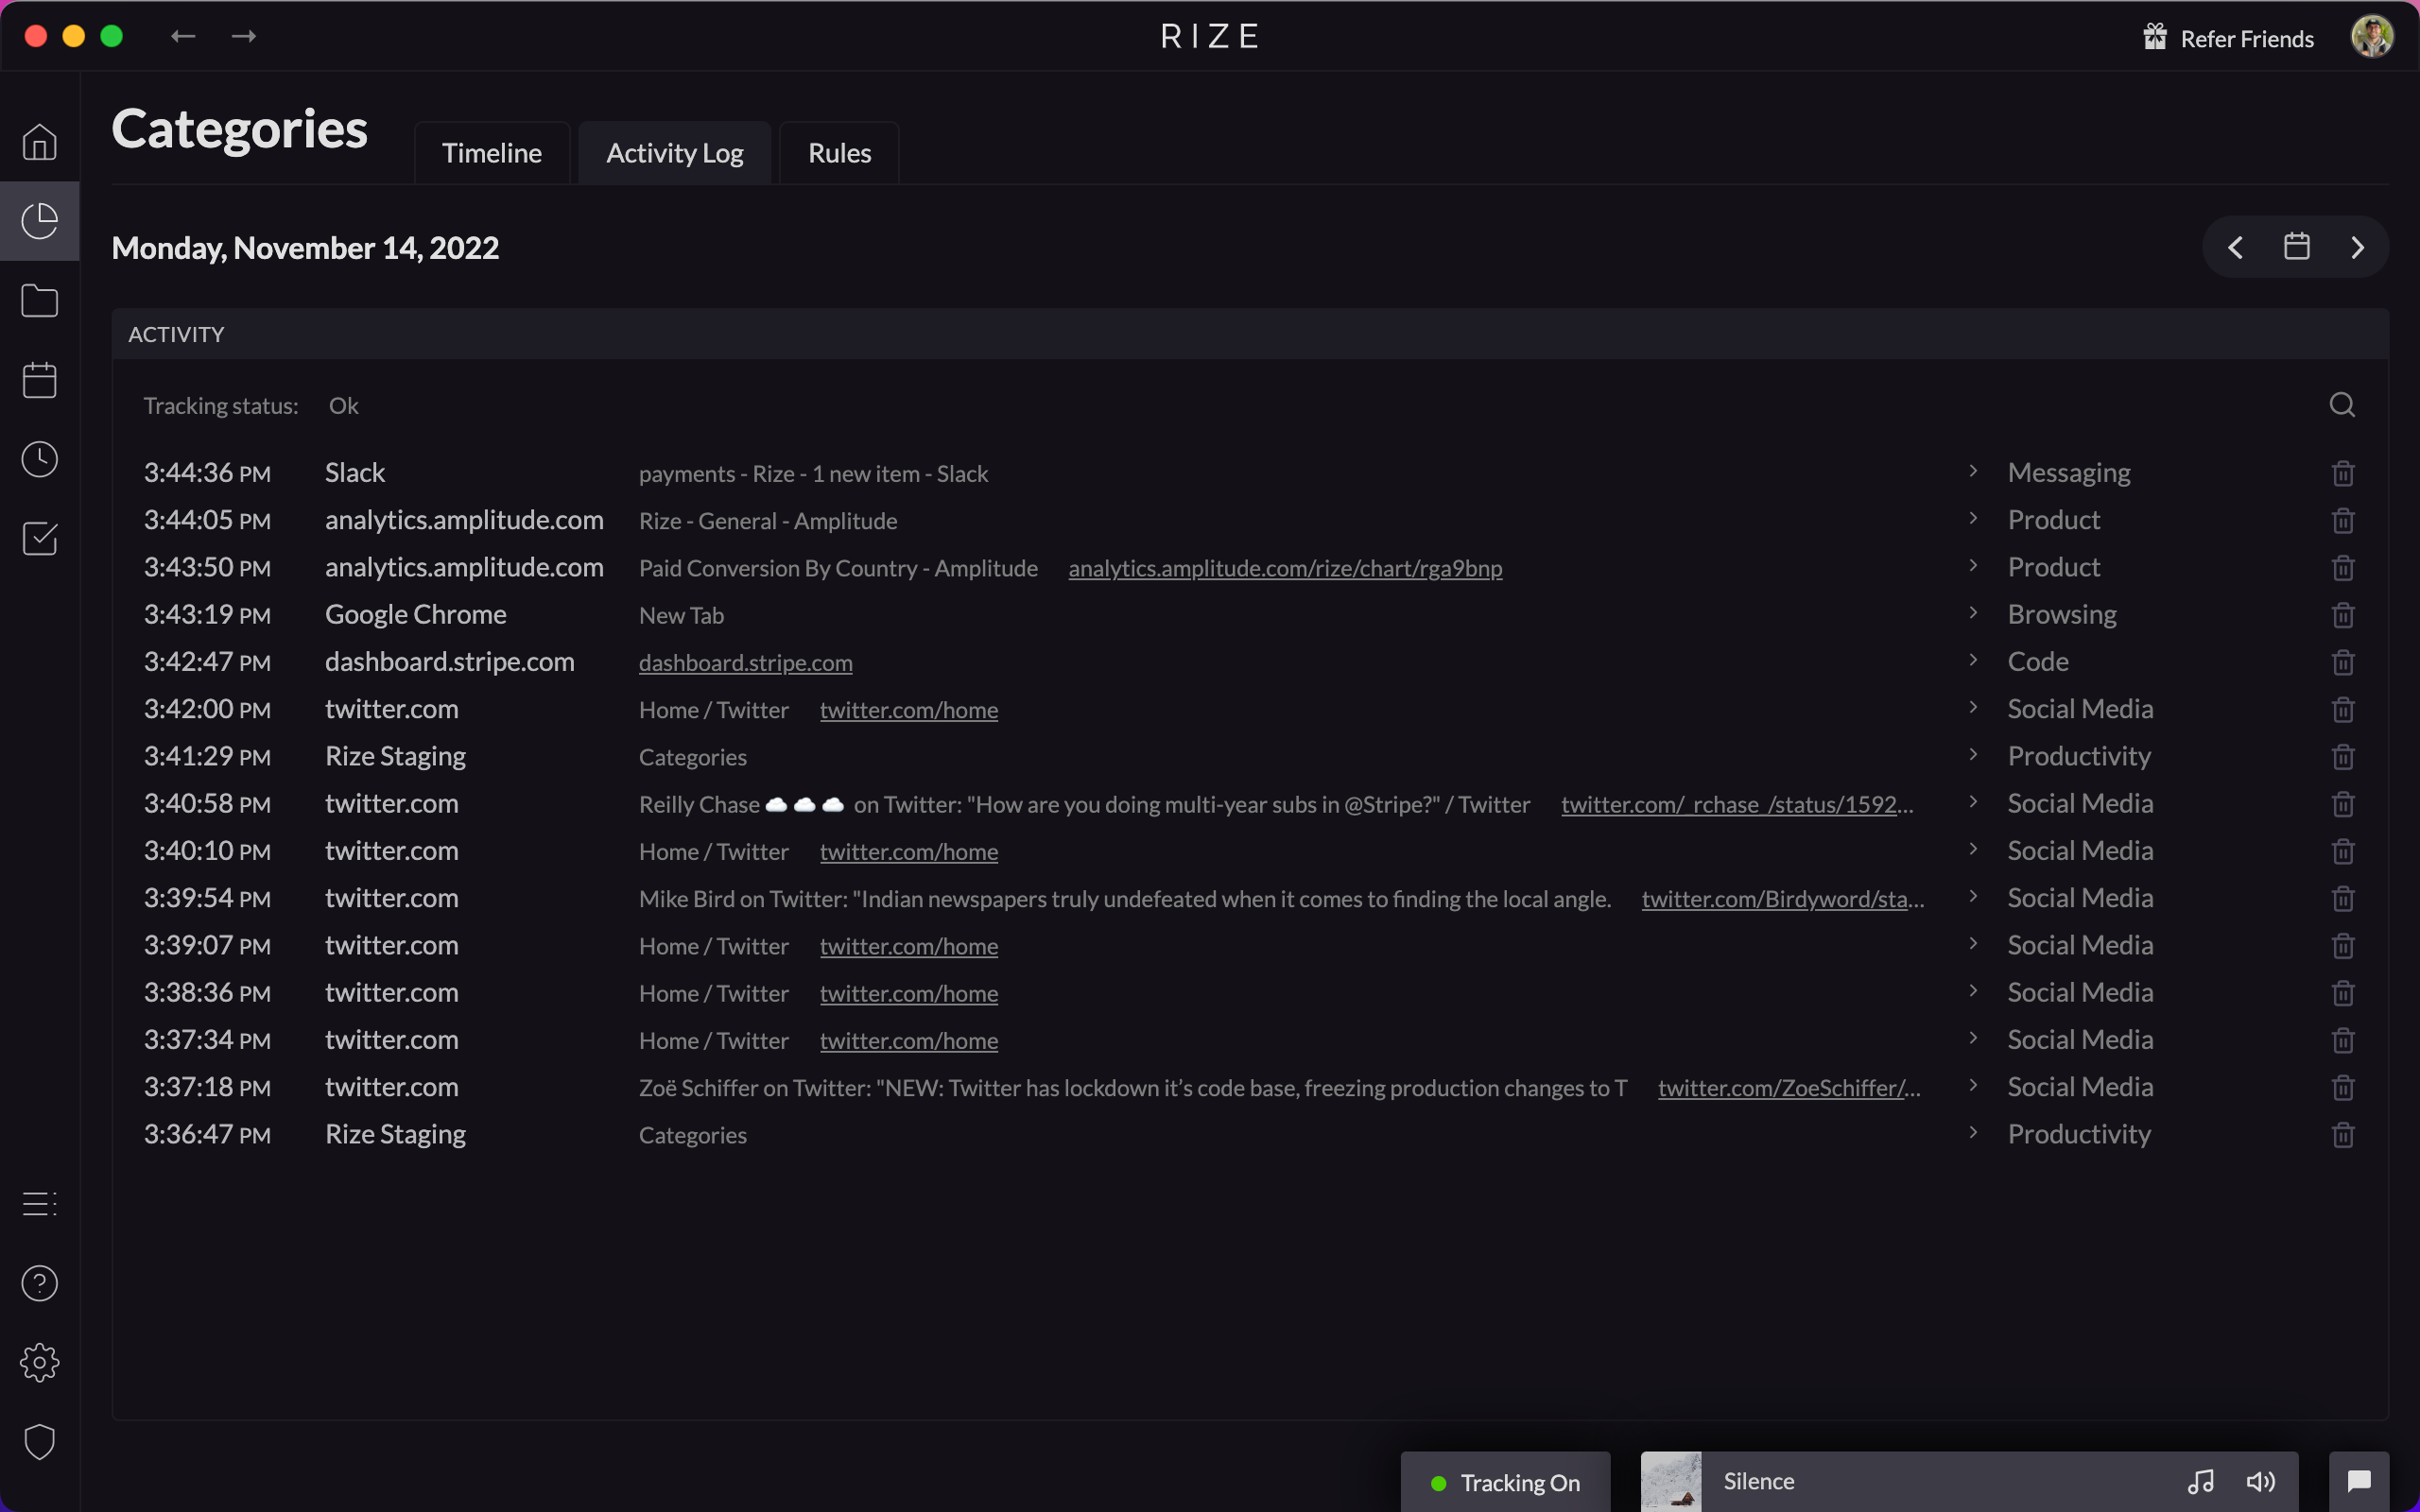Image resolution: width=2420 pixels, height=1512 pixels.
Task: Expand category chevron for Google Chrome row
Action: click(x=1973, y=612)
